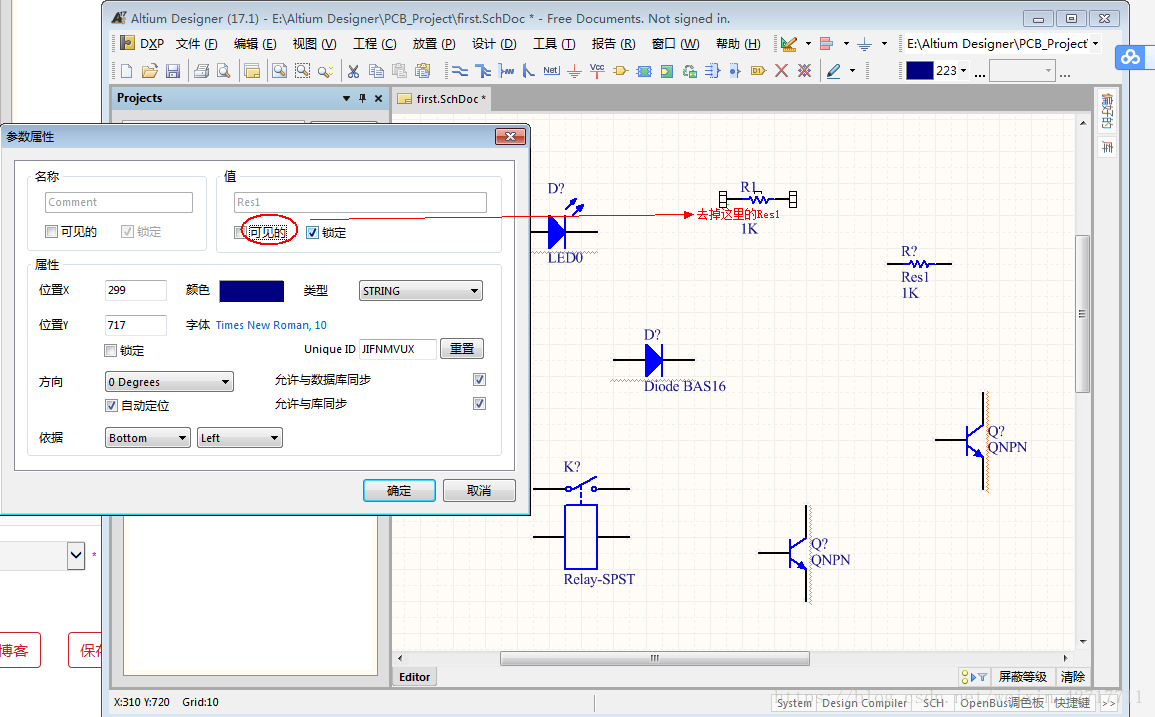
Task: Click the Unique ID text field
Action: tap(398, 349)
